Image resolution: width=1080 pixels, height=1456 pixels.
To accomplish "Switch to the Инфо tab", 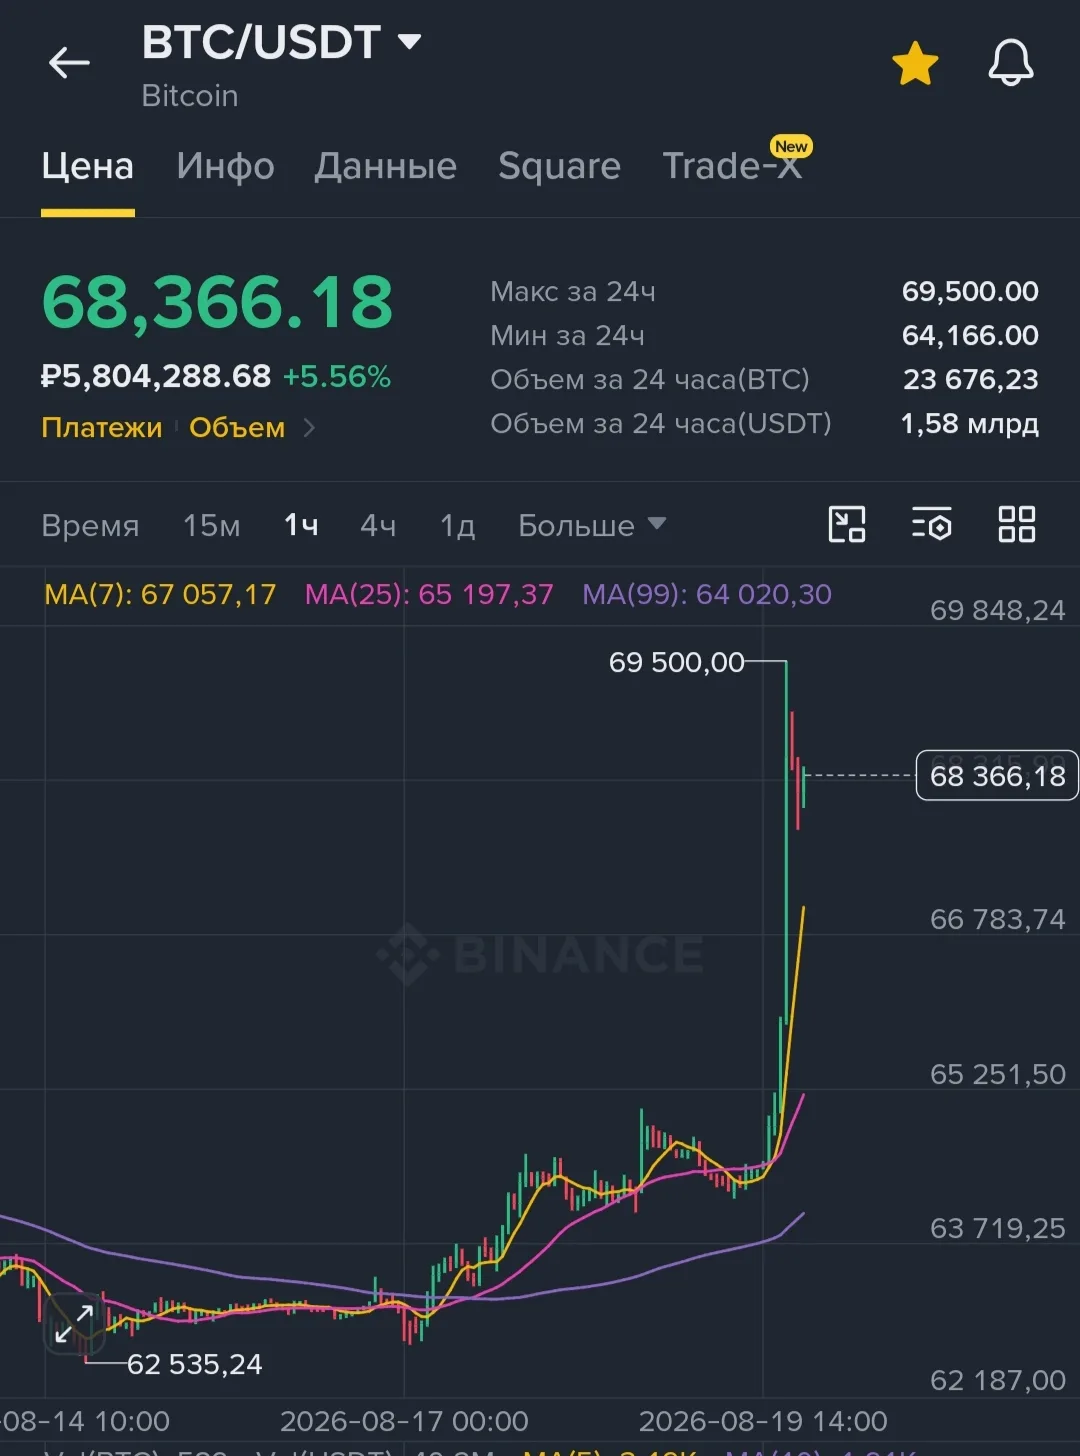I will [x=225, y=166].
